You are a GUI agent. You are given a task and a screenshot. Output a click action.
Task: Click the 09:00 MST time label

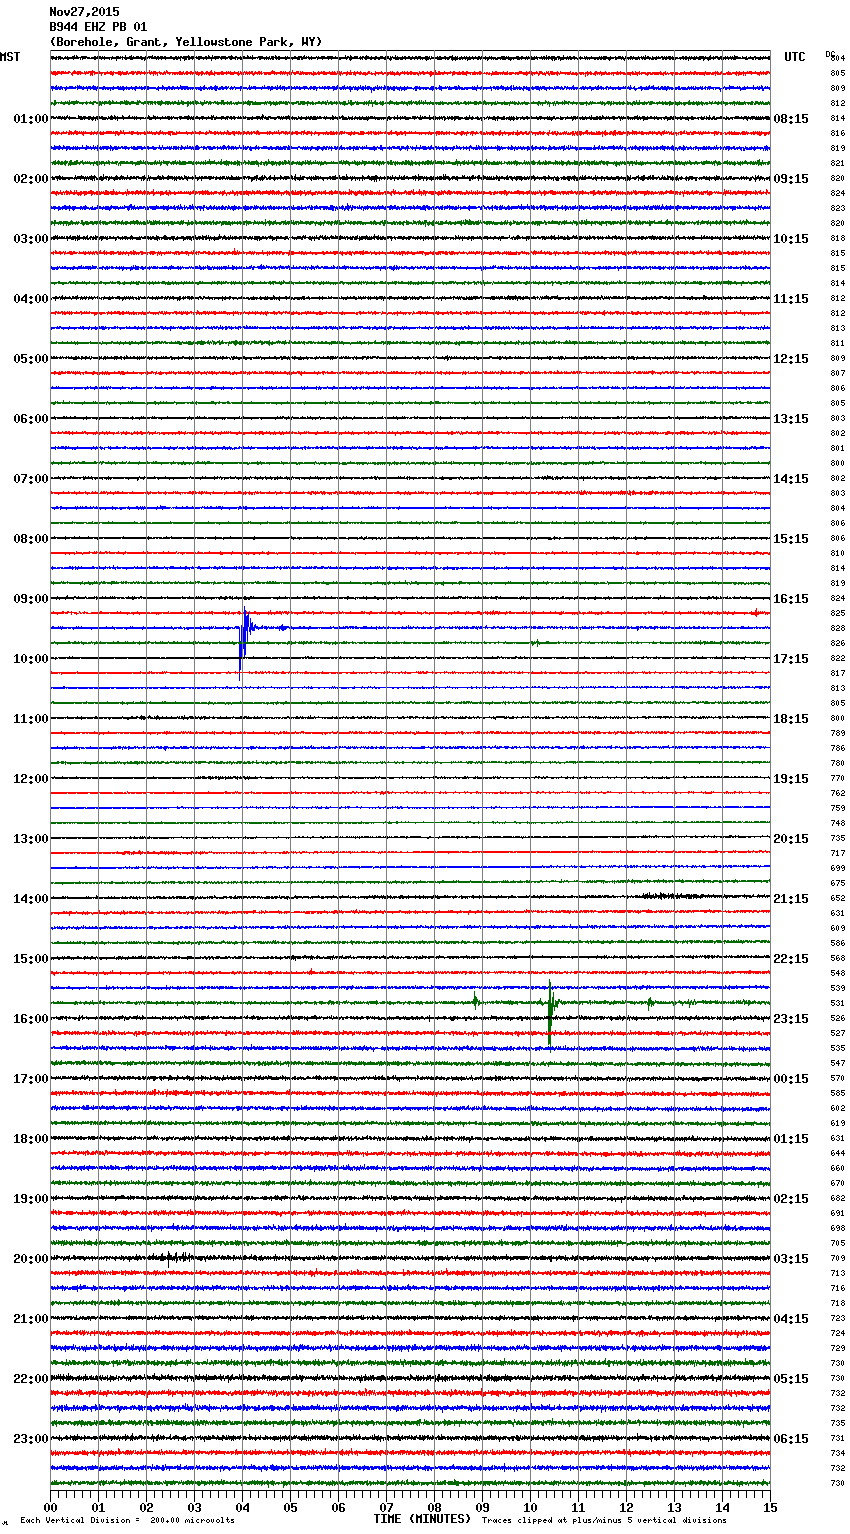(31, 599)
